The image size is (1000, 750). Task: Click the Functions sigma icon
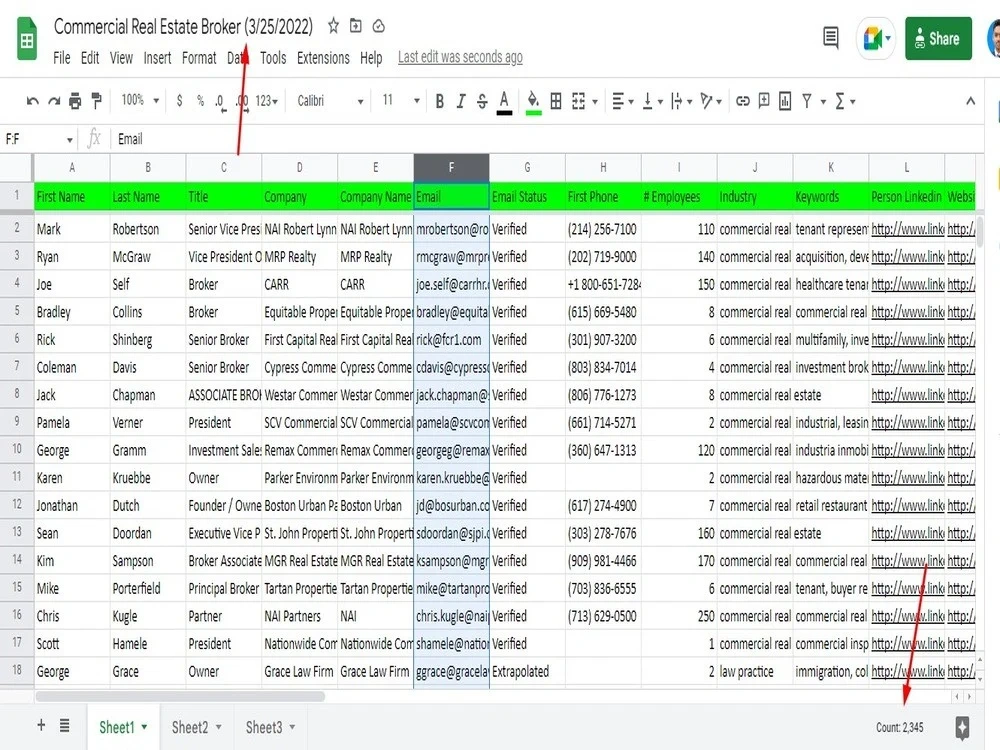pyautogui.click(x=840, y=101)
